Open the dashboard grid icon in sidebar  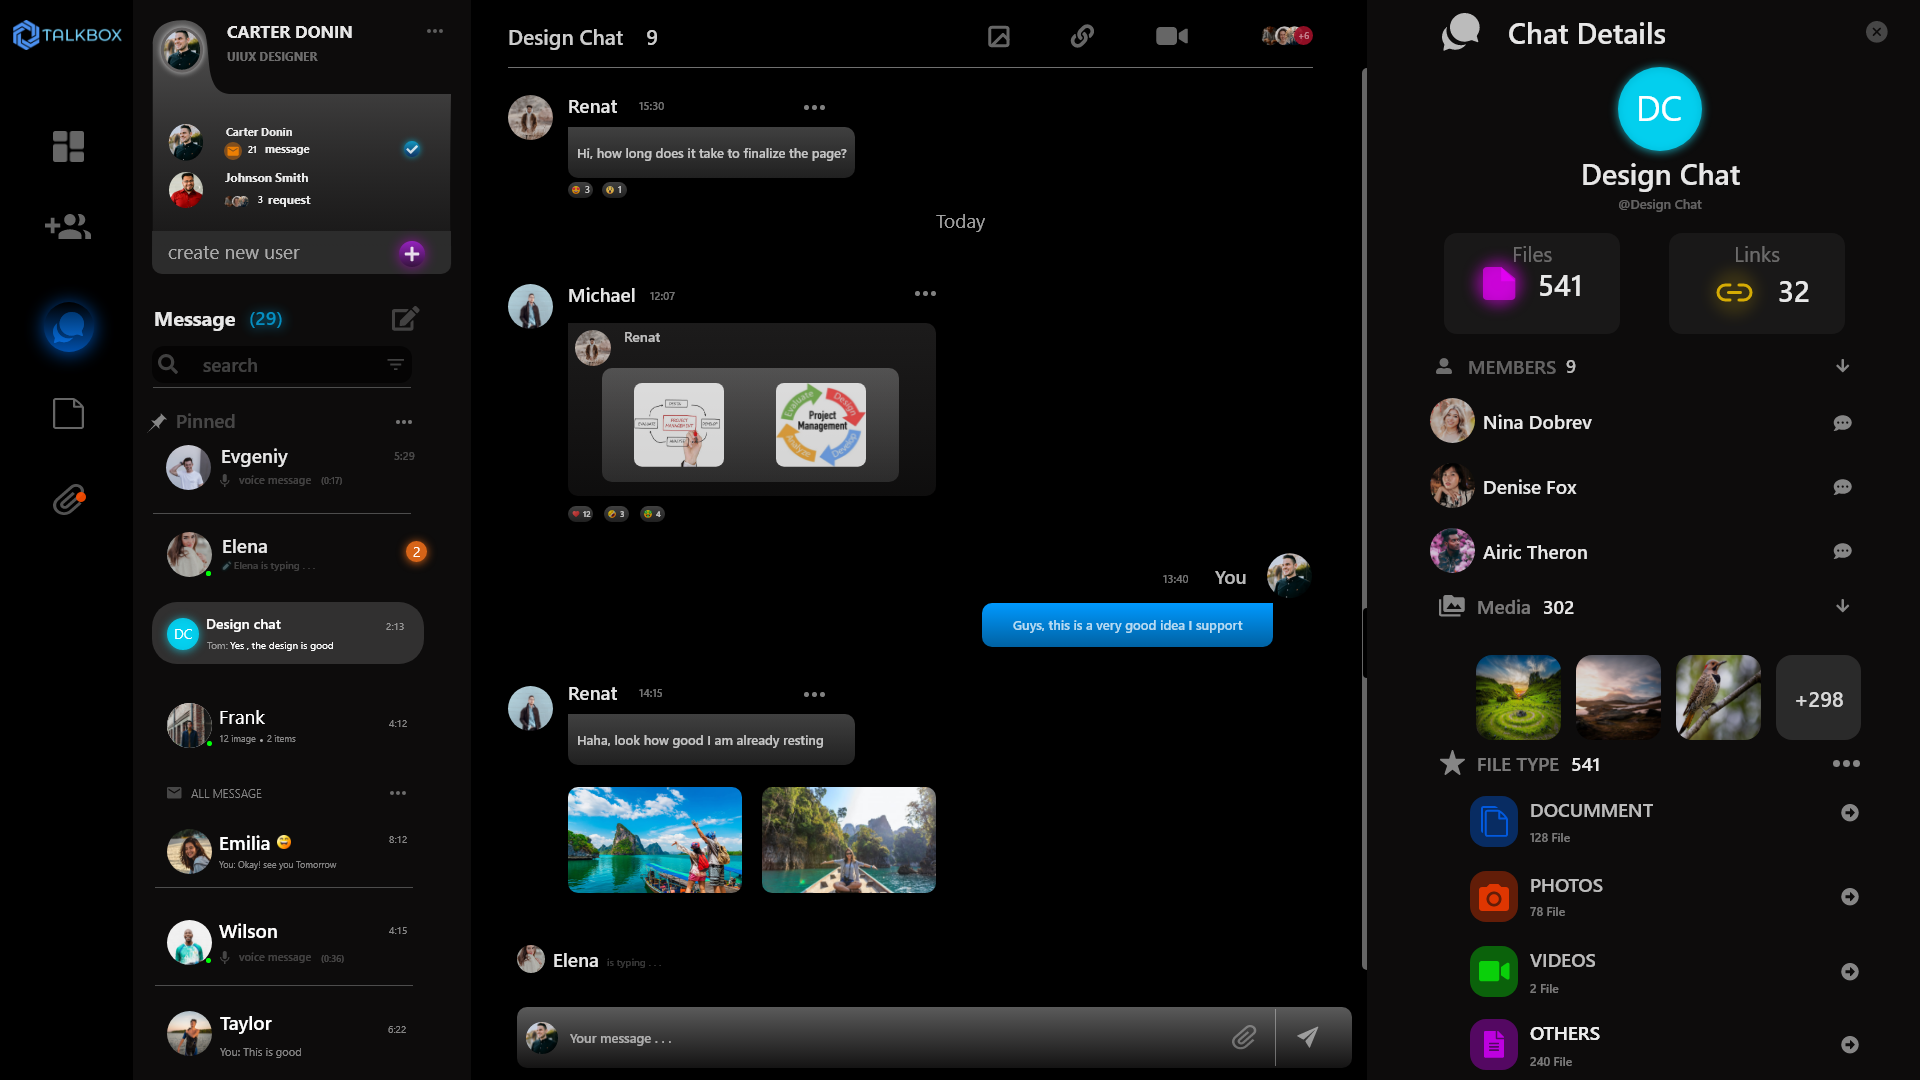click(68, 146)
